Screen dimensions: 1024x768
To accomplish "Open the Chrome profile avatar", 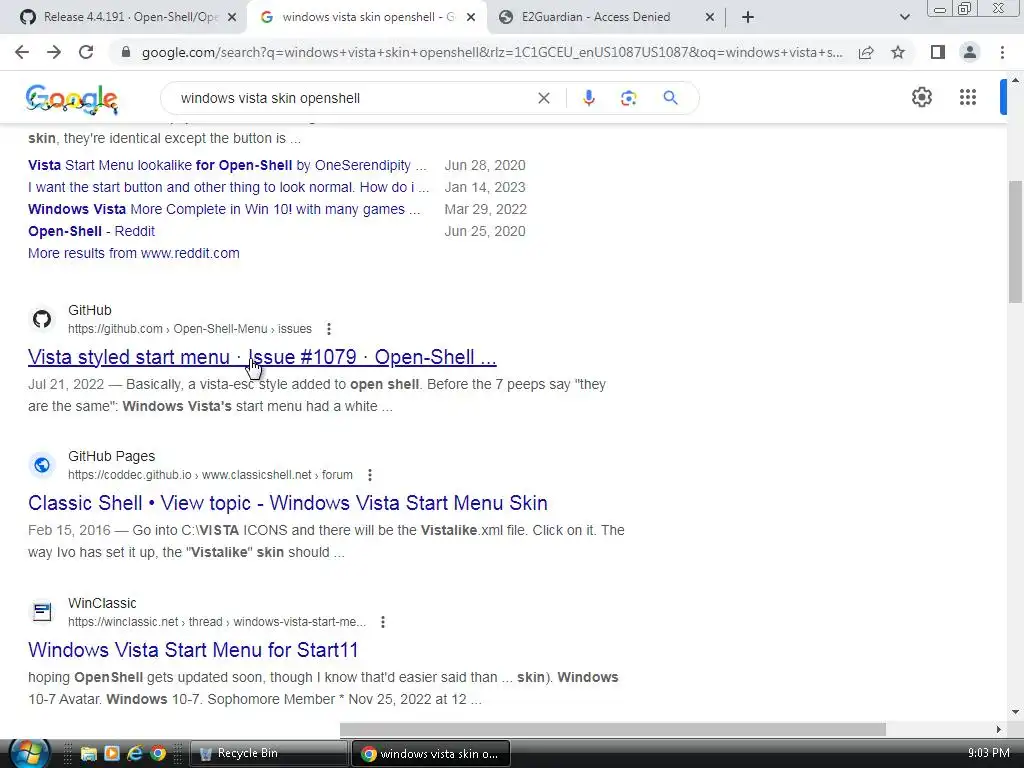I will tap(970, 52).
